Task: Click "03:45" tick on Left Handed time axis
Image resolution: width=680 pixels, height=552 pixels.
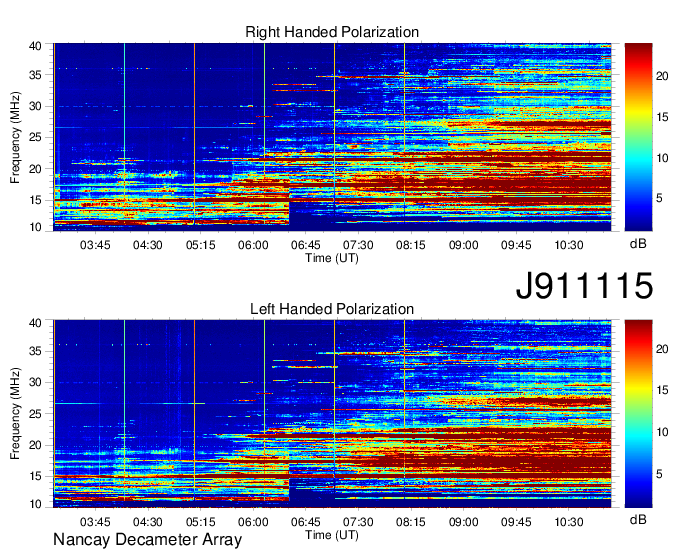Action: pyautogui.click(x=95, y=522)
